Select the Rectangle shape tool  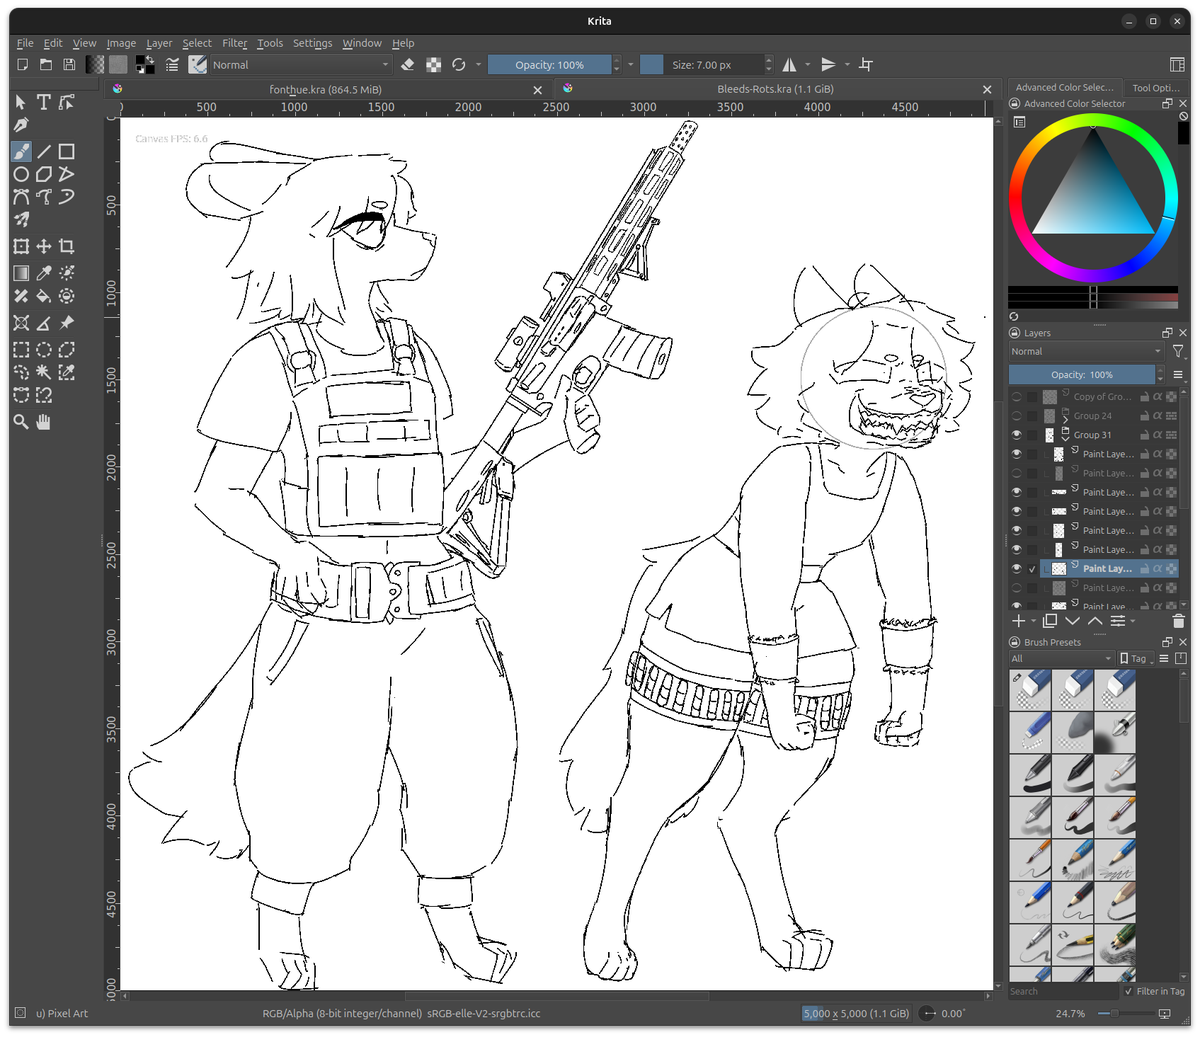(67, 151)
